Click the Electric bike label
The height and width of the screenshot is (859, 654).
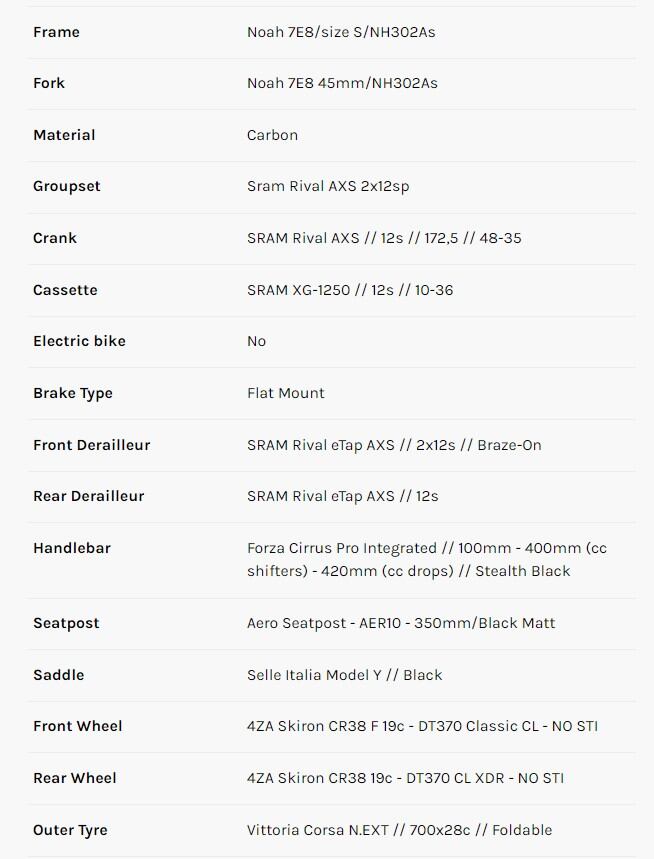[79, 341]
